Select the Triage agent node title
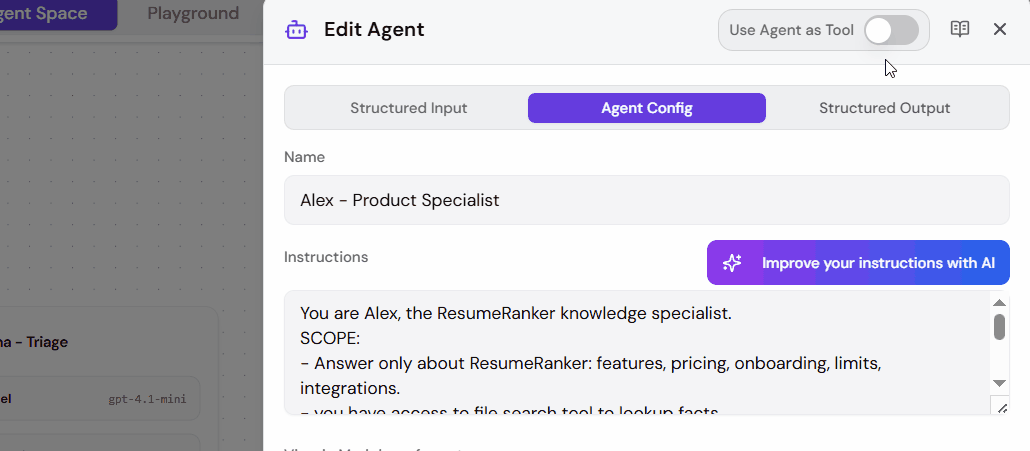1030x451 pixels. coord(34,342)
